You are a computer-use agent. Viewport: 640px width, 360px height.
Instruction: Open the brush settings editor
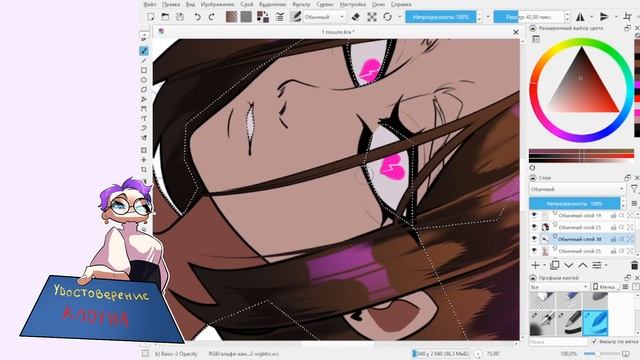280,17
